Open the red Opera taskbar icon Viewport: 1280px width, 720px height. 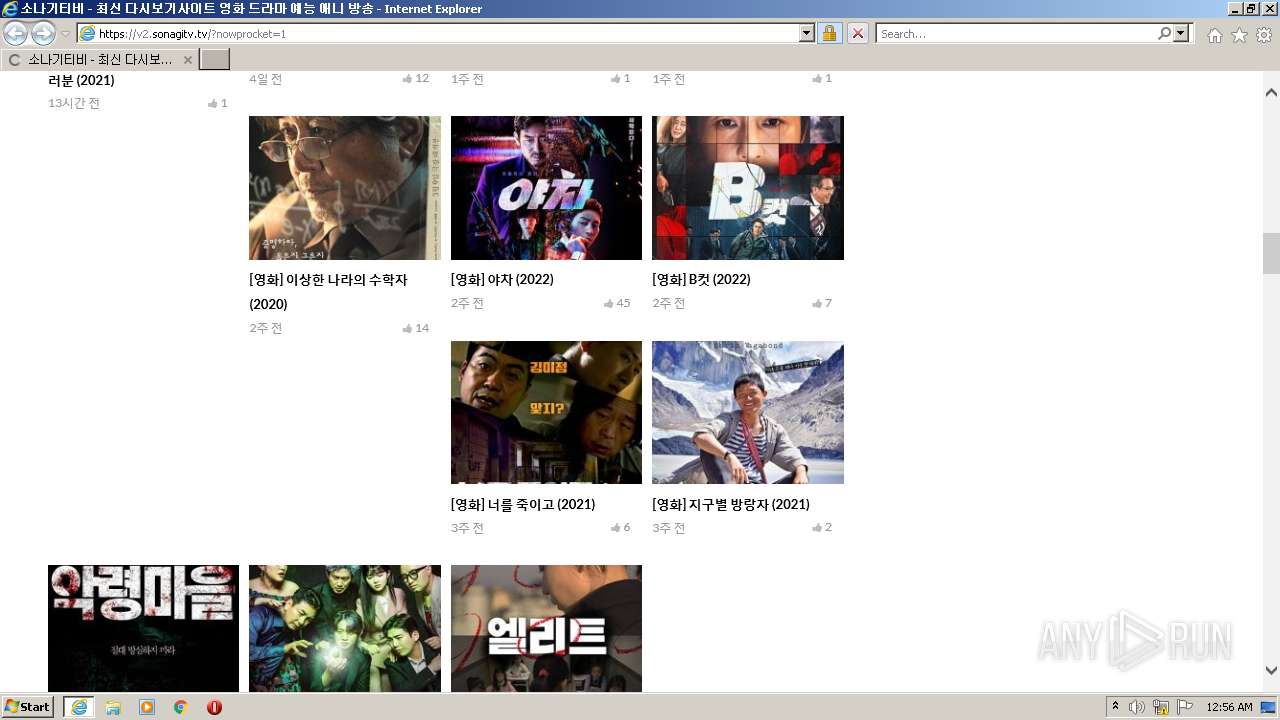coord(214,707)
